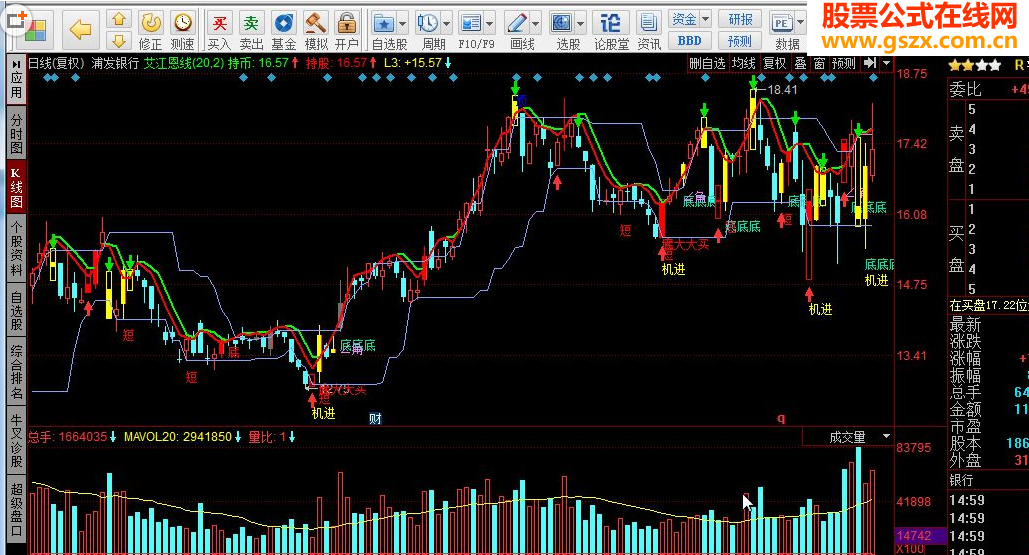This screenshot has height=555, width=1029.
Task: Open the 模拟 simulation gavel icon
Action: (316, 31)
